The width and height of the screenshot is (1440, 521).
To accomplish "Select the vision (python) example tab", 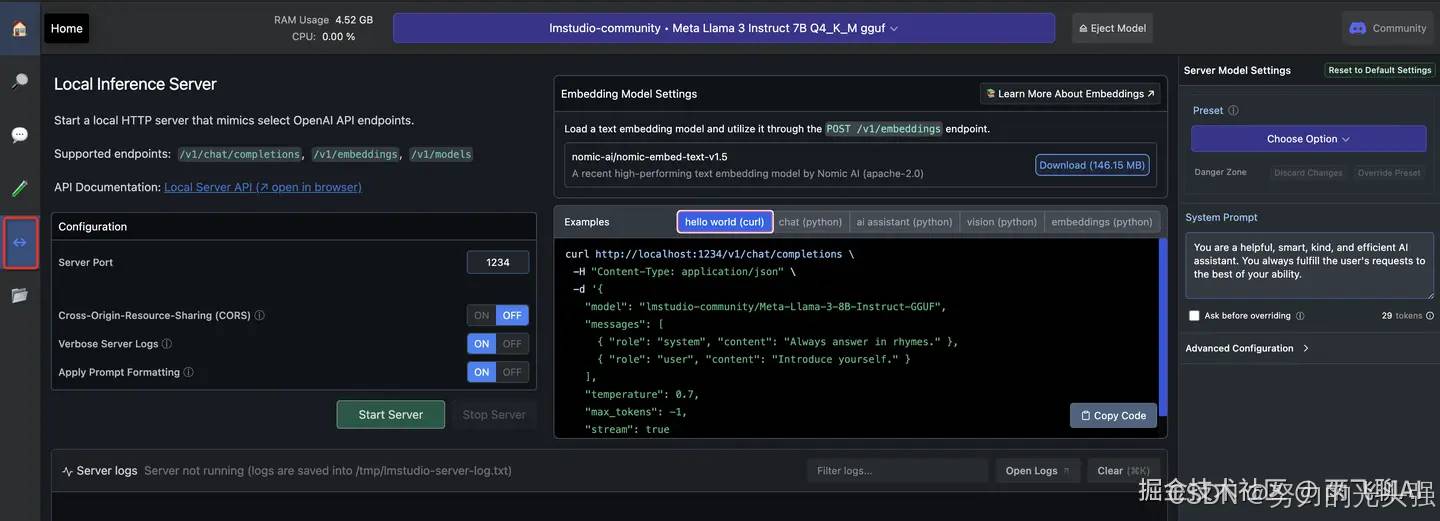I will point(1002,222).
